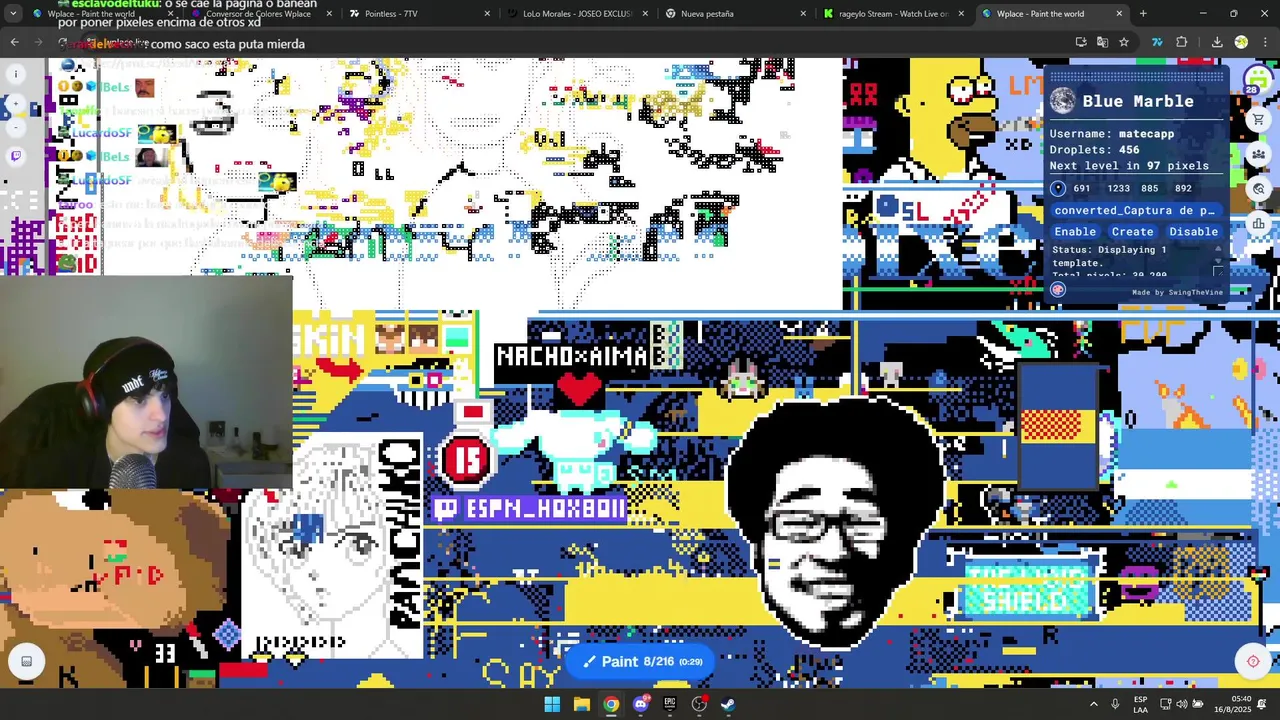1280x720 pixels.
Task: Click the status textarea resize grip
Action: click(x=1217, y=271)
